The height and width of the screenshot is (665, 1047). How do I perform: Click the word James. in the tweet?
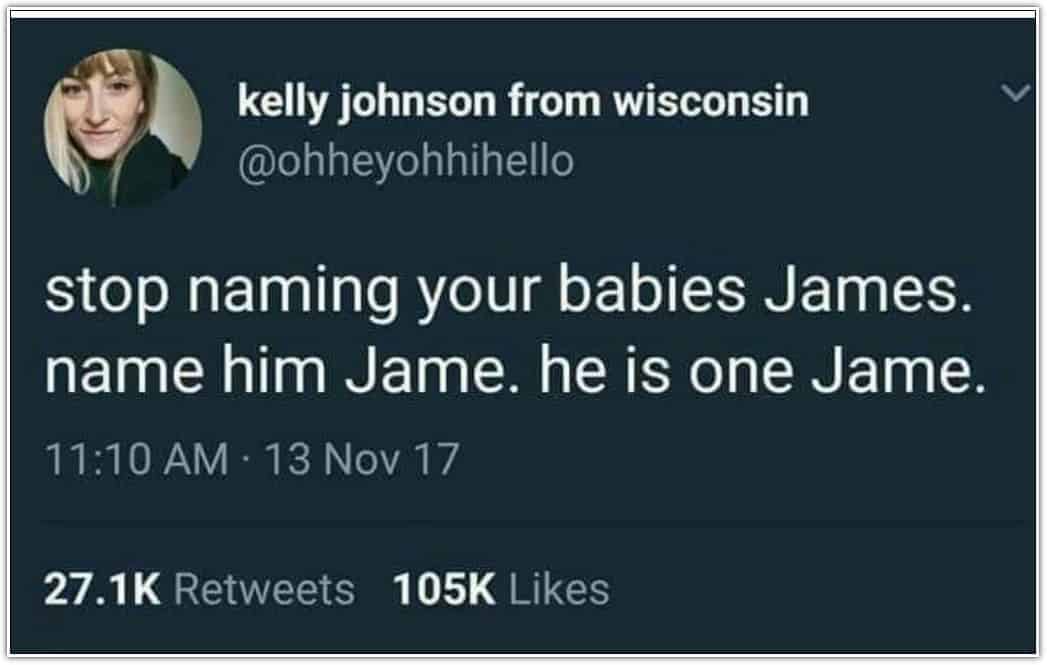coord(868,290)
